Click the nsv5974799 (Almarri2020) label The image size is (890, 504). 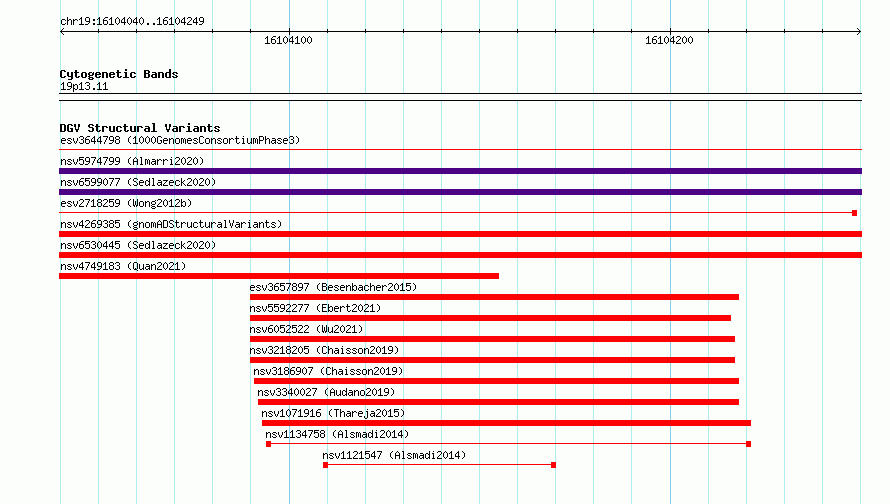pyautogui.click(x=132, y=161)
